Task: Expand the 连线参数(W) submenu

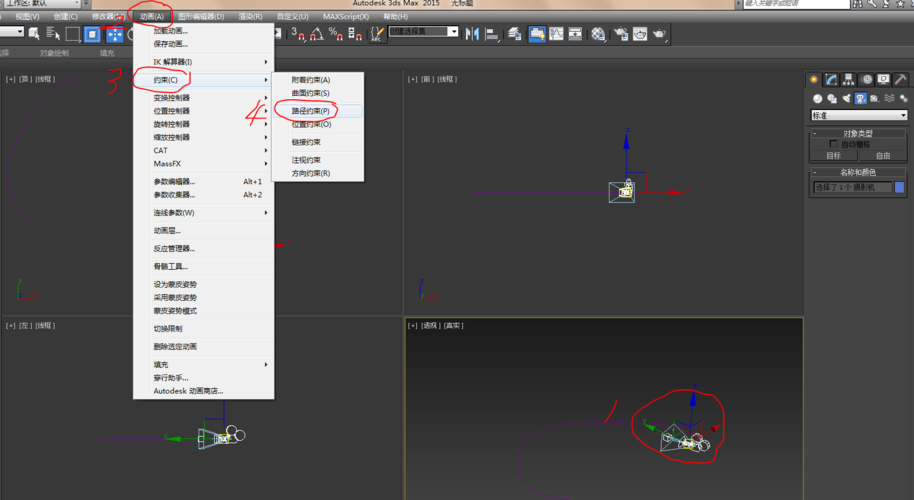Action: (203, 213)
